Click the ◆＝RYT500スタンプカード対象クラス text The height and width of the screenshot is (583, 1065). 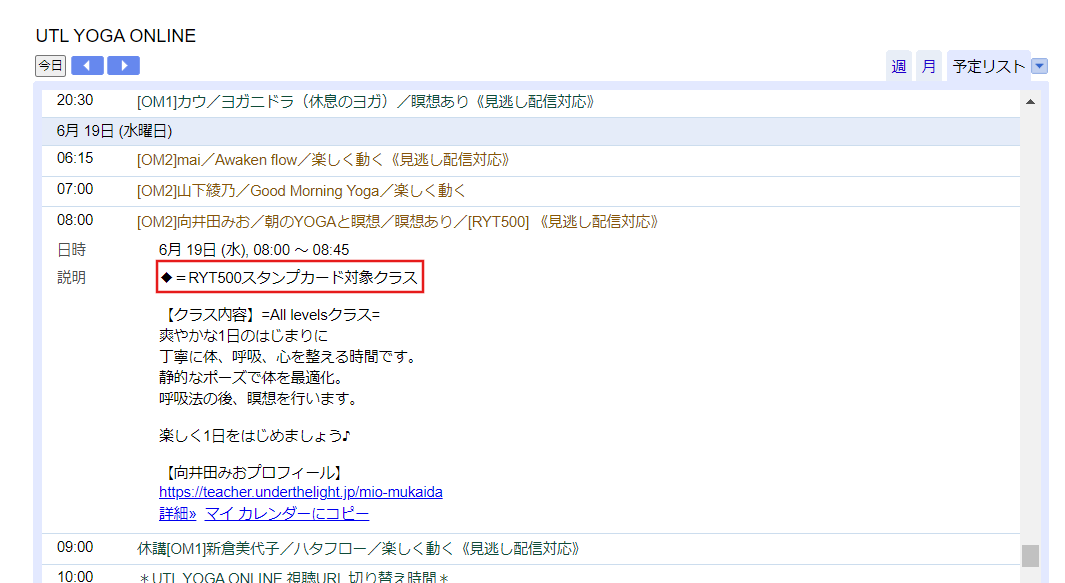pos(290,277)
